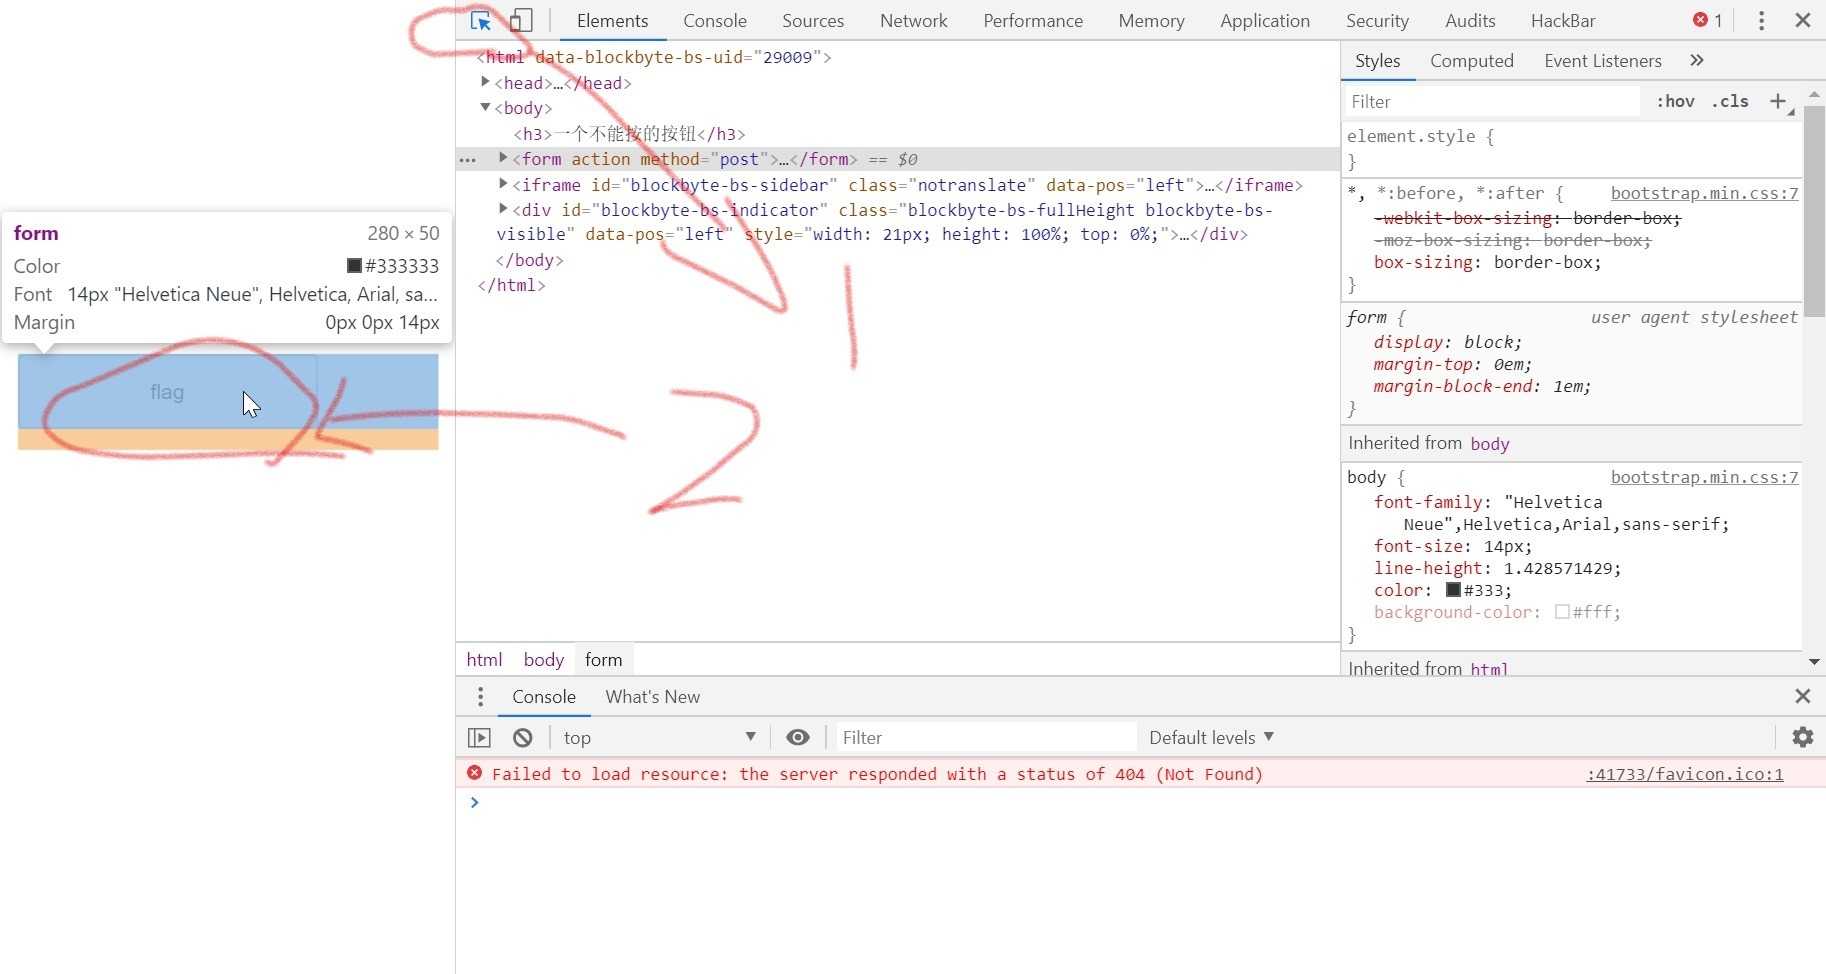Open the error count indicator
This screenshot has width=1826, height=974.
click(1707, 20)
